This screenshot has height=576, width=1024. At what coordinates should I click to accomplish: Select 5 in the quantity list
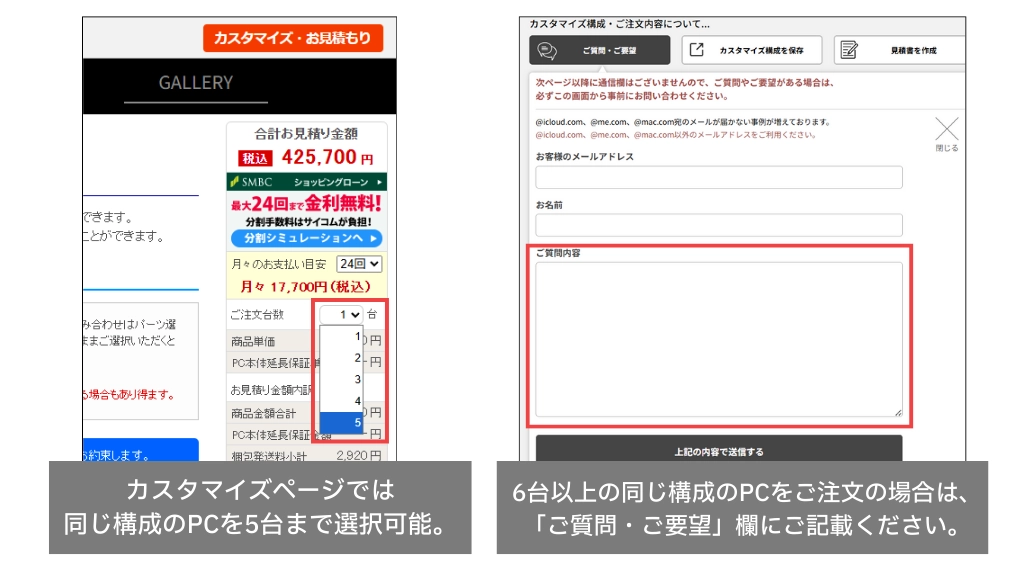pyautogui.click(x=342, y=423)
